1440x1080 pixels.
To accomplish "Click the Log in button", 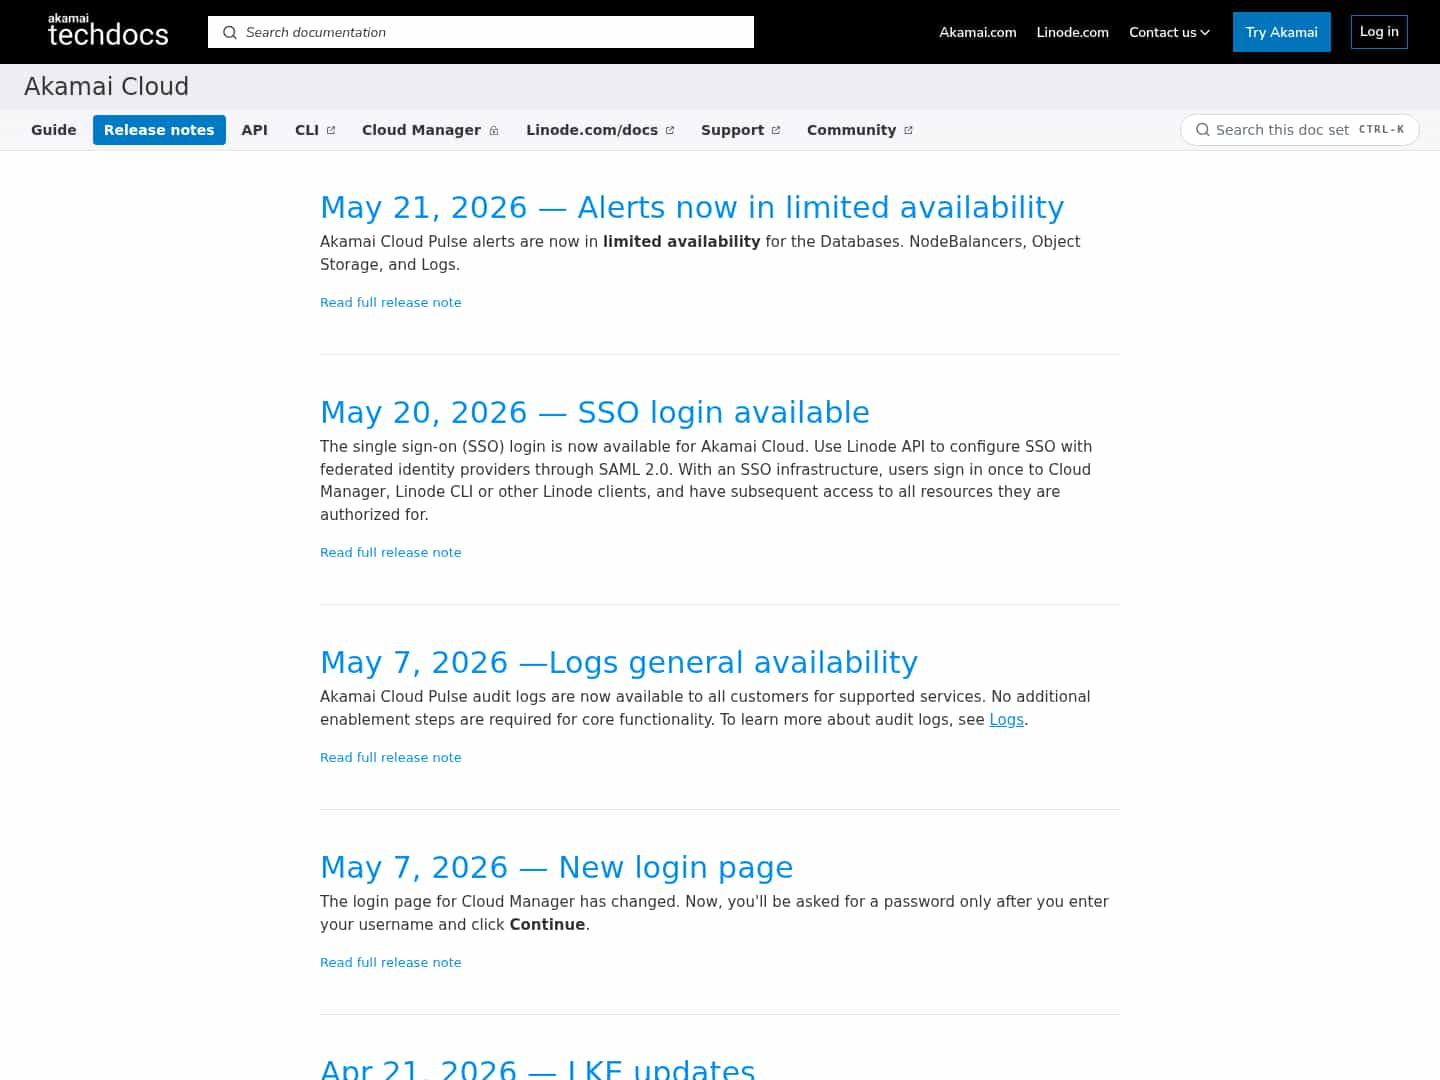I will point(1379,32).
